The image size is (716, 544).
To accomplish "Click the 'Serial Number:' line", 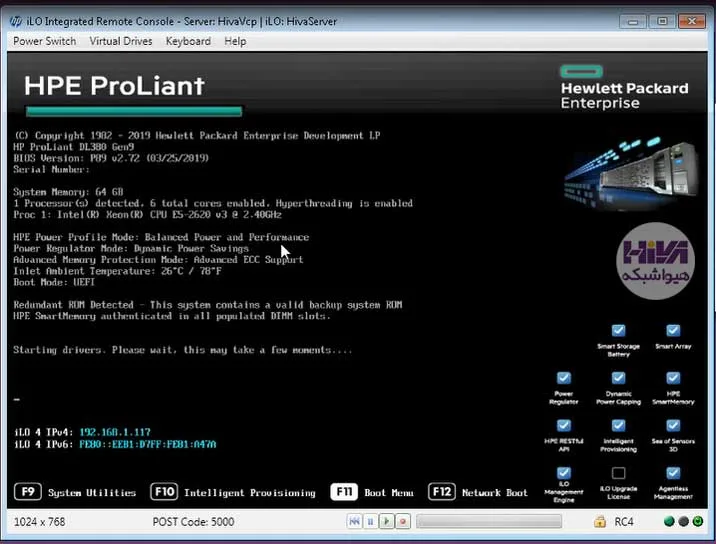I will point(51,169).
